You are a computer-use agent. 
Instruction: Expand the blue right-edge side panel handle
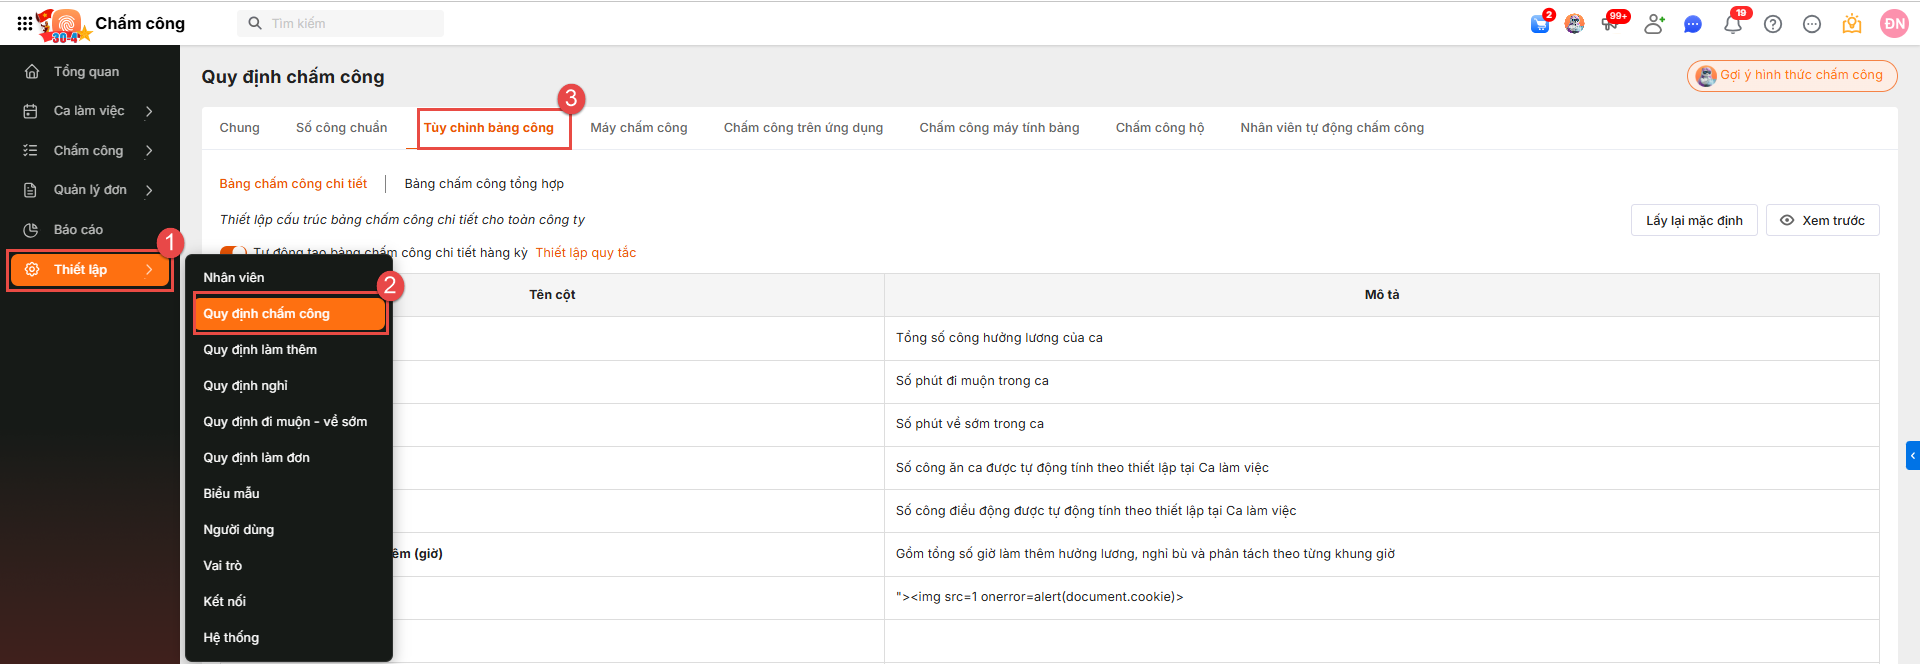pyautogui.click(x=1912, y=455)
